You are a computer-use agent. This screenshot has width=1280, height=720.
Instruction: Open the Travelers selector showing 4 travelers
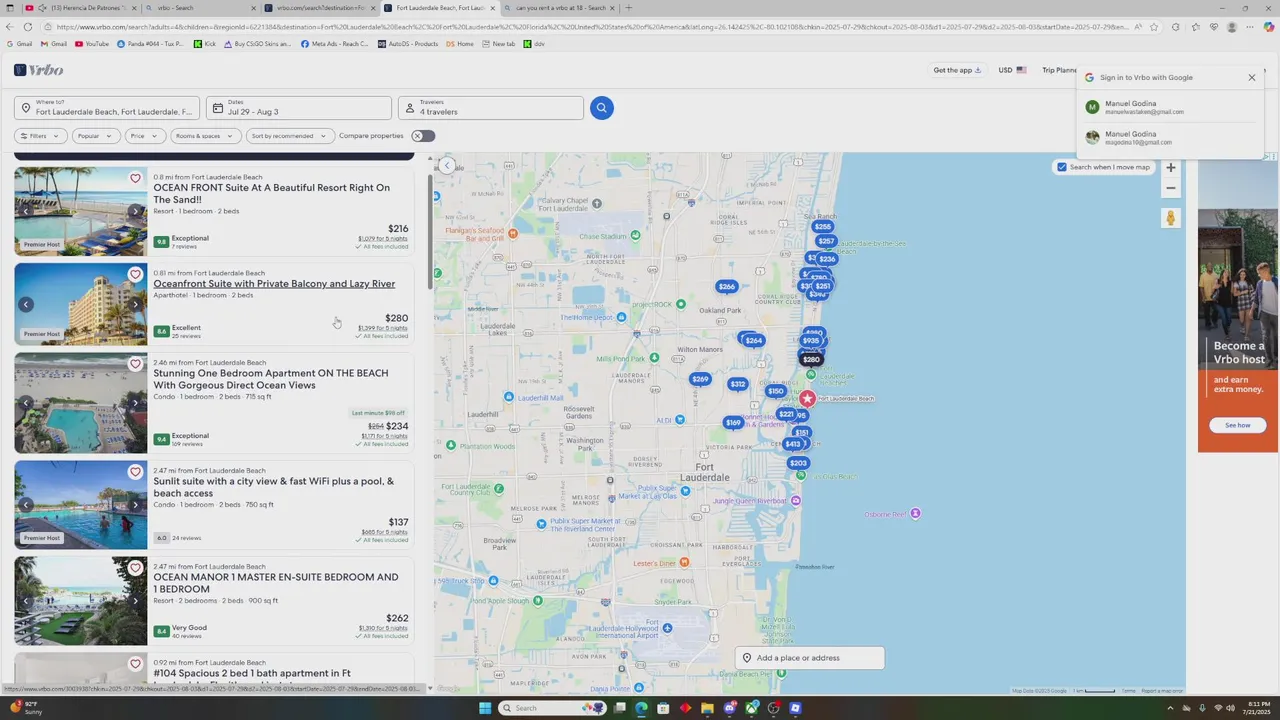[491, 108]
